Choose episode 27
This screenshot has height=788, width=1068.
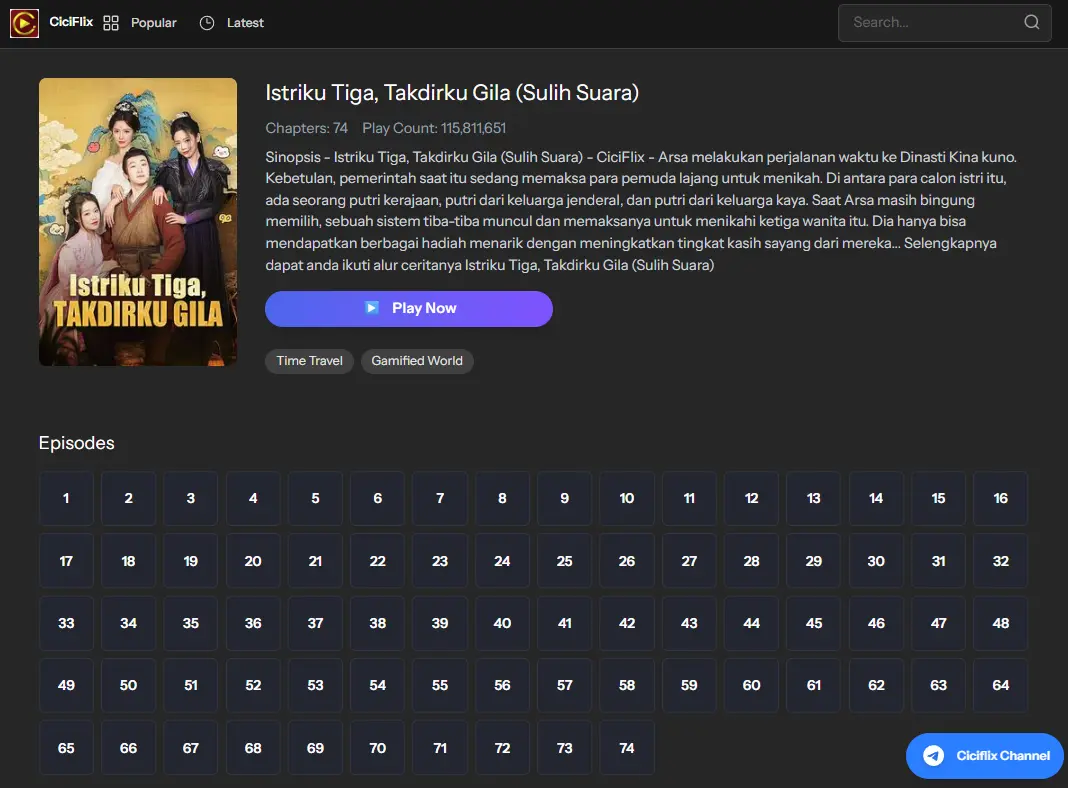(x=689, y=561)
